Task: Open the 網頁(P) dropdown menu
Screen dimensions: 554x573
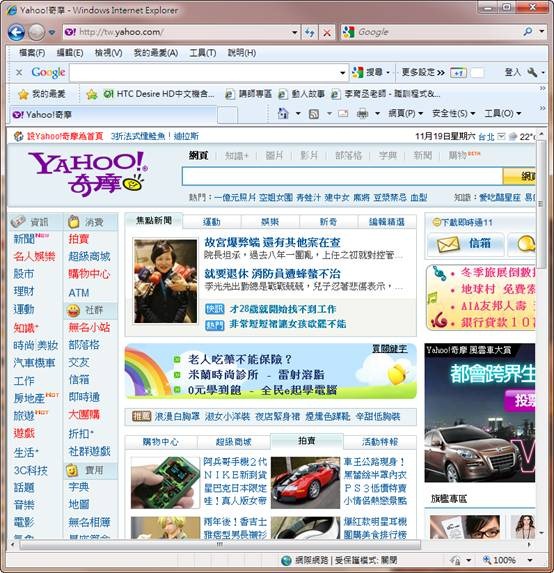Action: (405, 114)
